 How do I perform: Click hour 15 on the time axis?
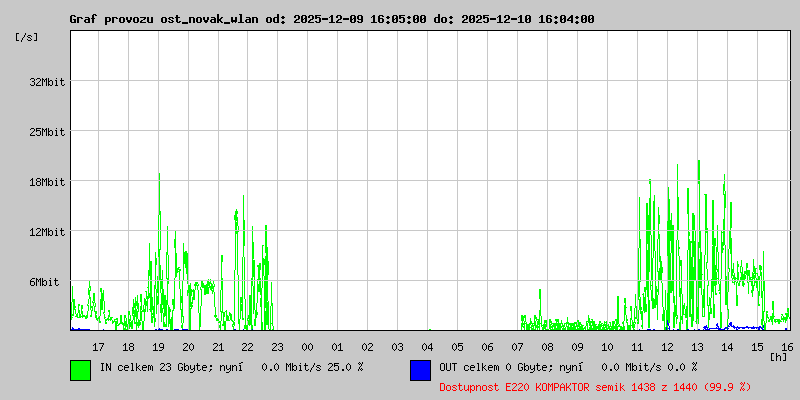[x=757, y=347]
